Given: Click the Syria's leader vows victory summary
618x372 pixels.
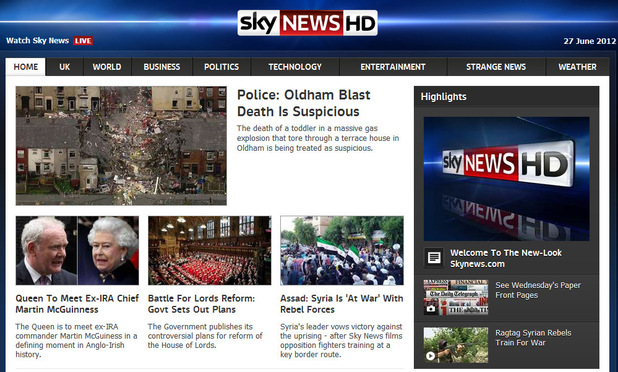Looking at the screenshot, I should [341, 340].
